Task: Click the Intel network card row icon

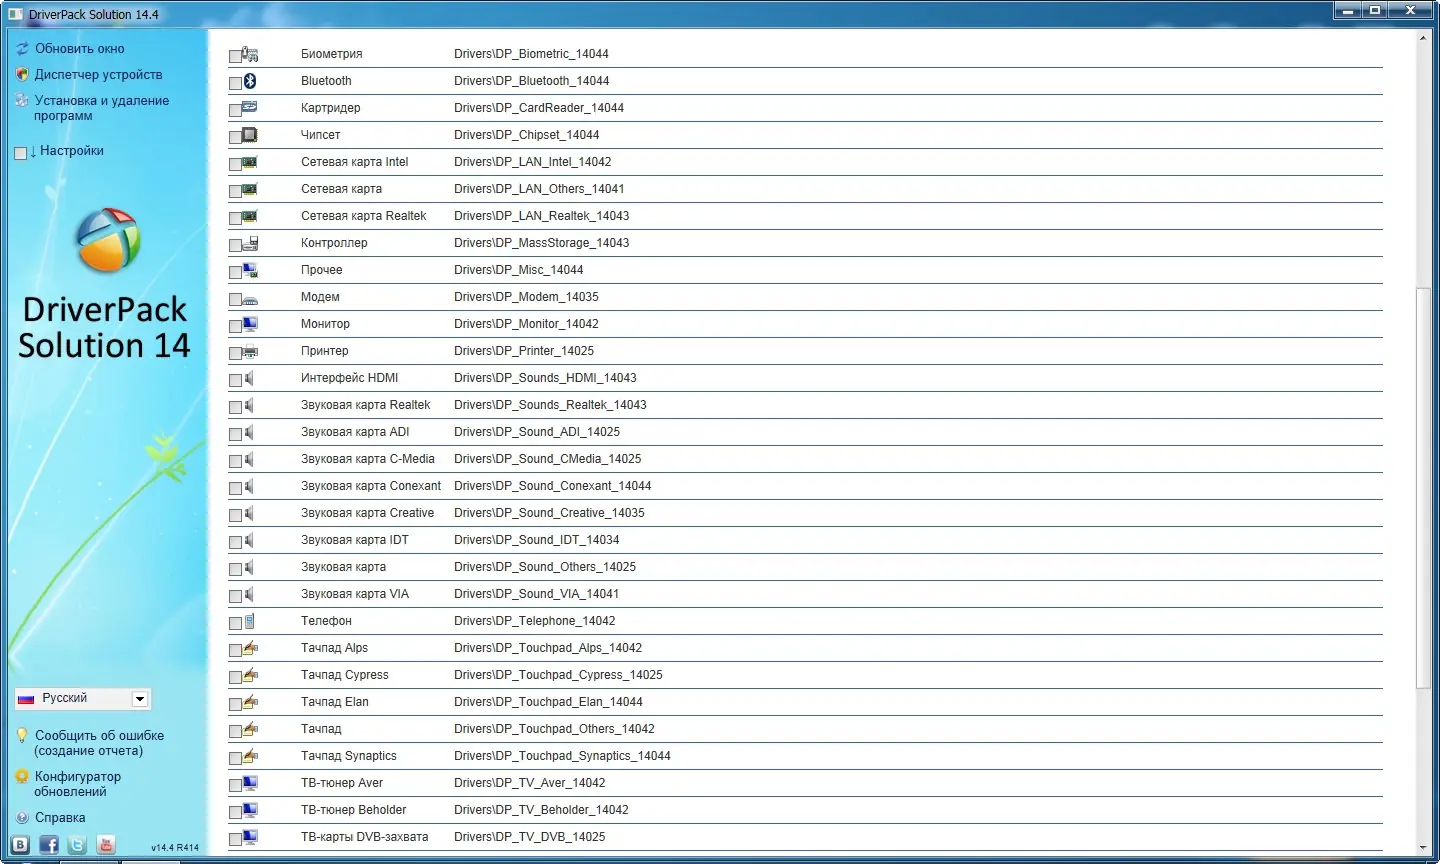Action: pos(250,162)
